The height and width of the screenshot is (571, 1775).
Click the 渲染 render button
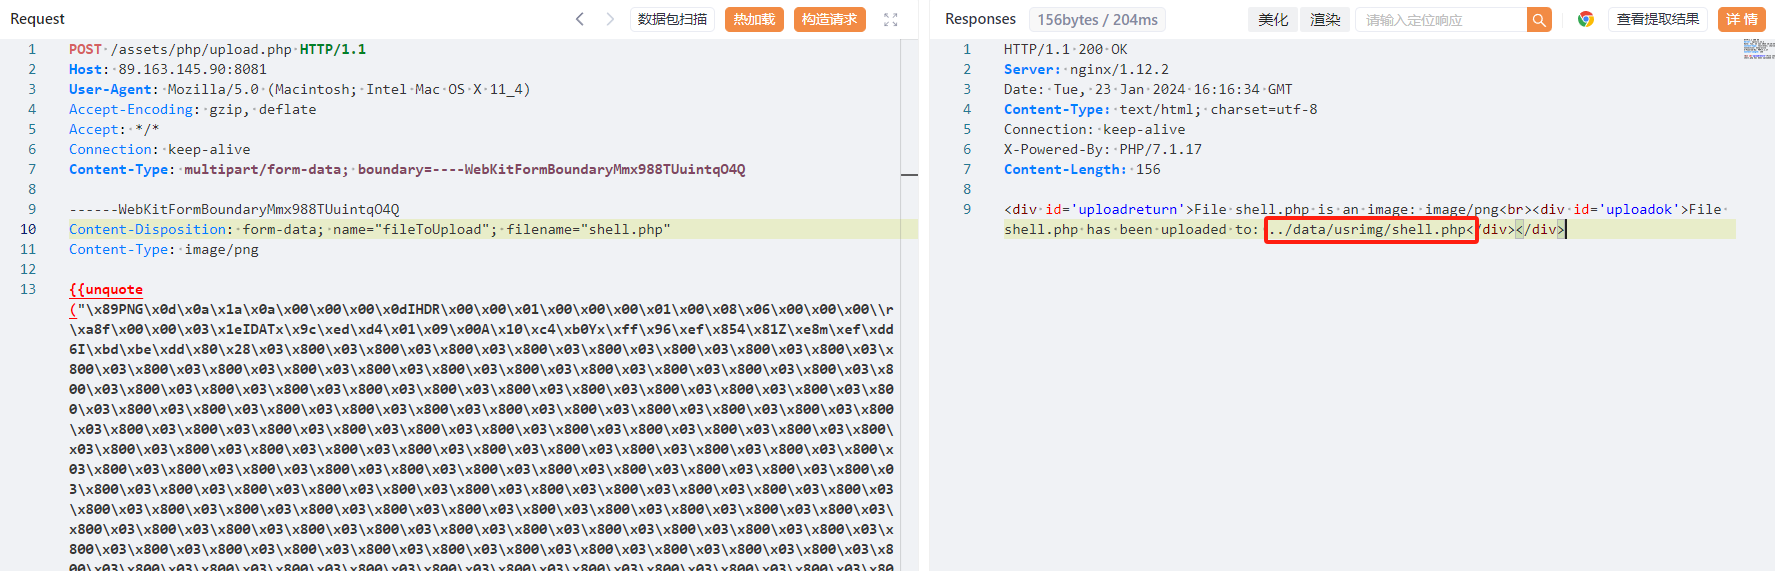(x=1325, y=19)
